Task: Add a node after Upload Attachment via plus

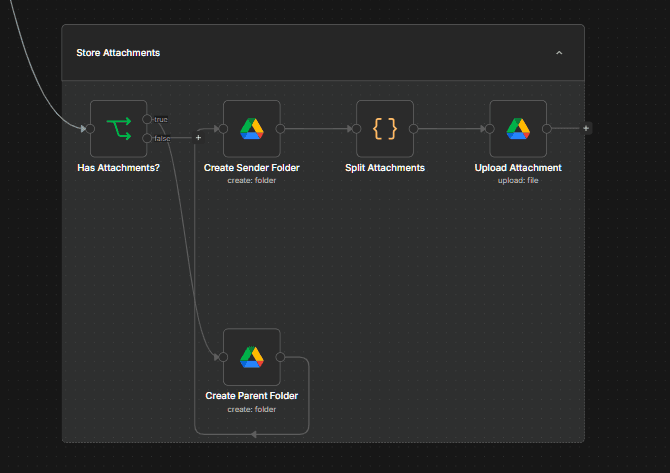Action: point(586,128)
